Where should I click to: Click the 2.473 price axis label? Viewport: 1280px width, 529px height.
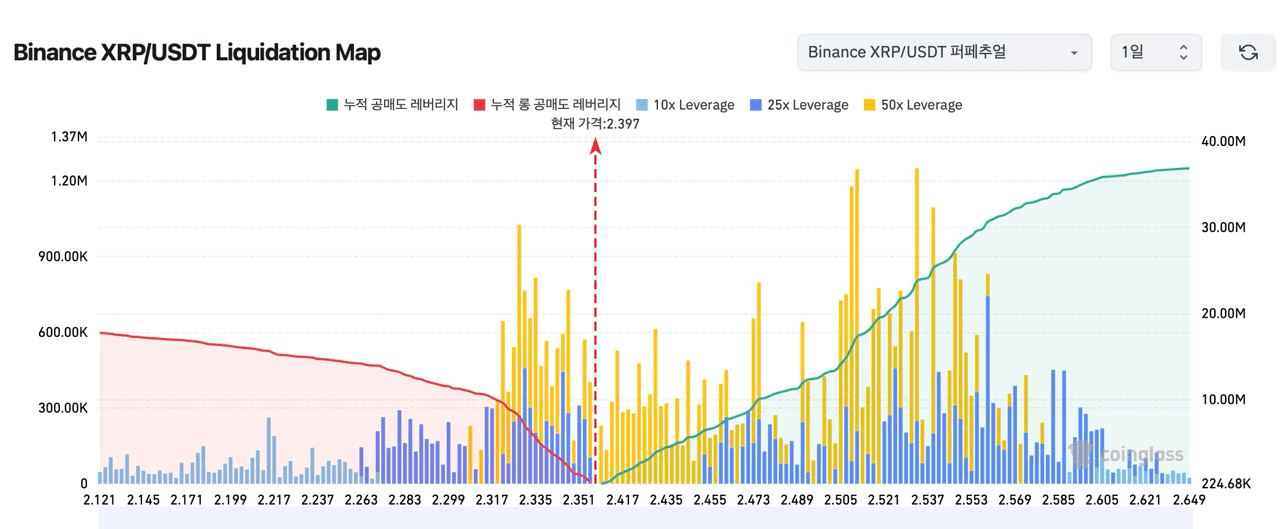753,500
